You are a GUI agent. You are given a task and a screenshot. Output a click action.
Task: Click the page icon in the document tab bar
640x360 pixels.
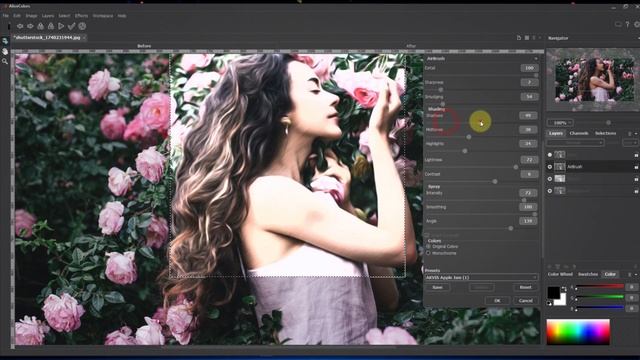(x=519, y=38)
